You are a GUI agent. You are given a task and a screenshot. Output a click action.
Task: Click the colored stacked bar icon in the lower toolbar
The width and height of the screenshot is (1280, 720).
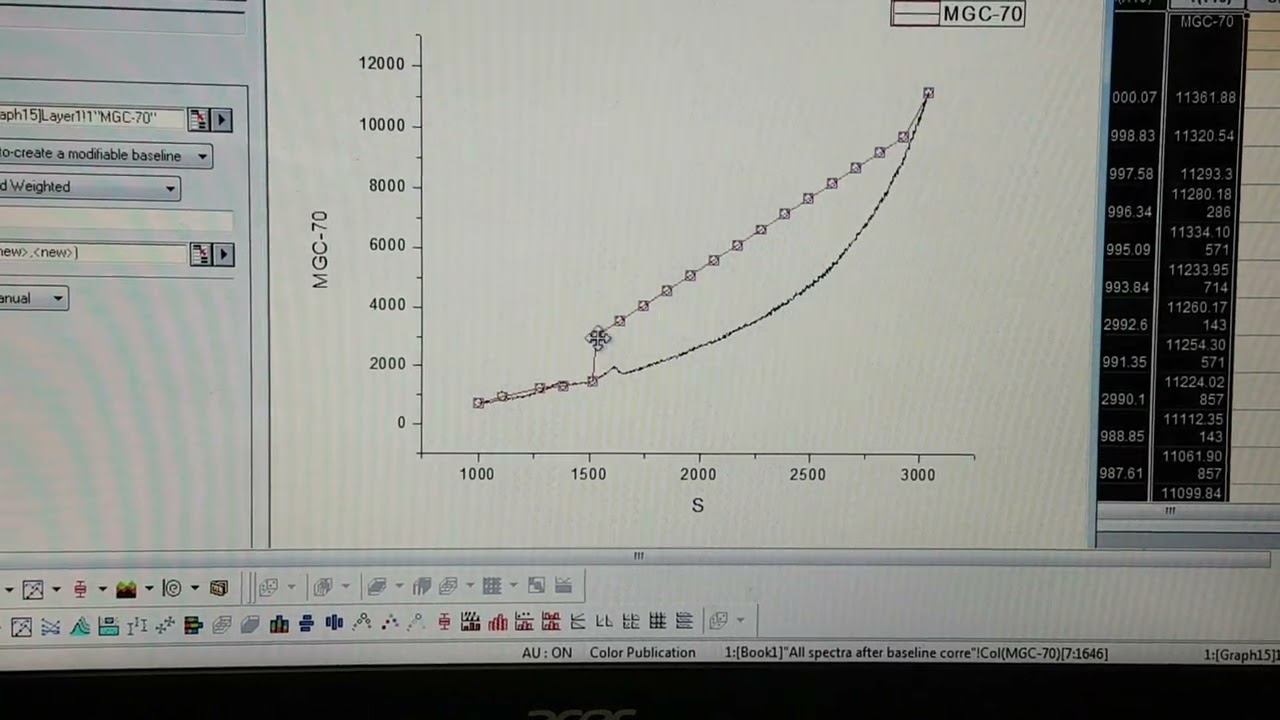(193, 626)
